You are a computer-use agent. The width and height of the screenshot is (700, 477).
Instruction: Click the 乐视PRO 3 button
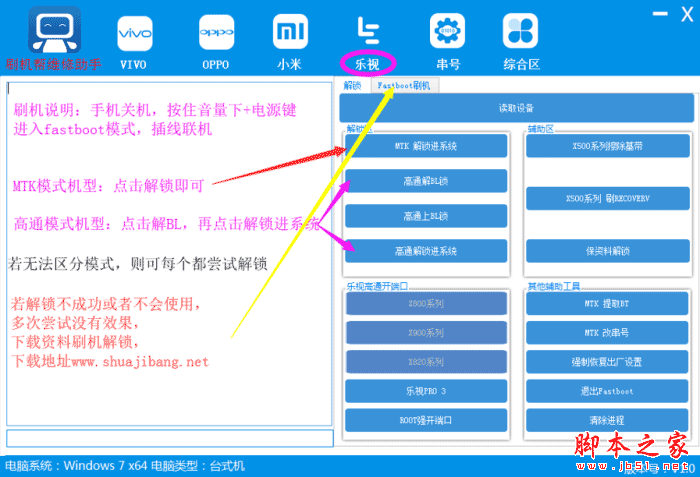[426, 391]
